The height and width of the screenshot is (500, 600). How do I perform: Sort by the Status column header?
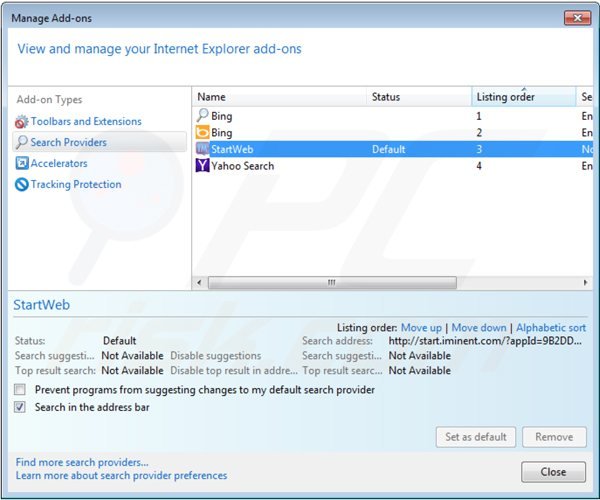pos(419,97)
